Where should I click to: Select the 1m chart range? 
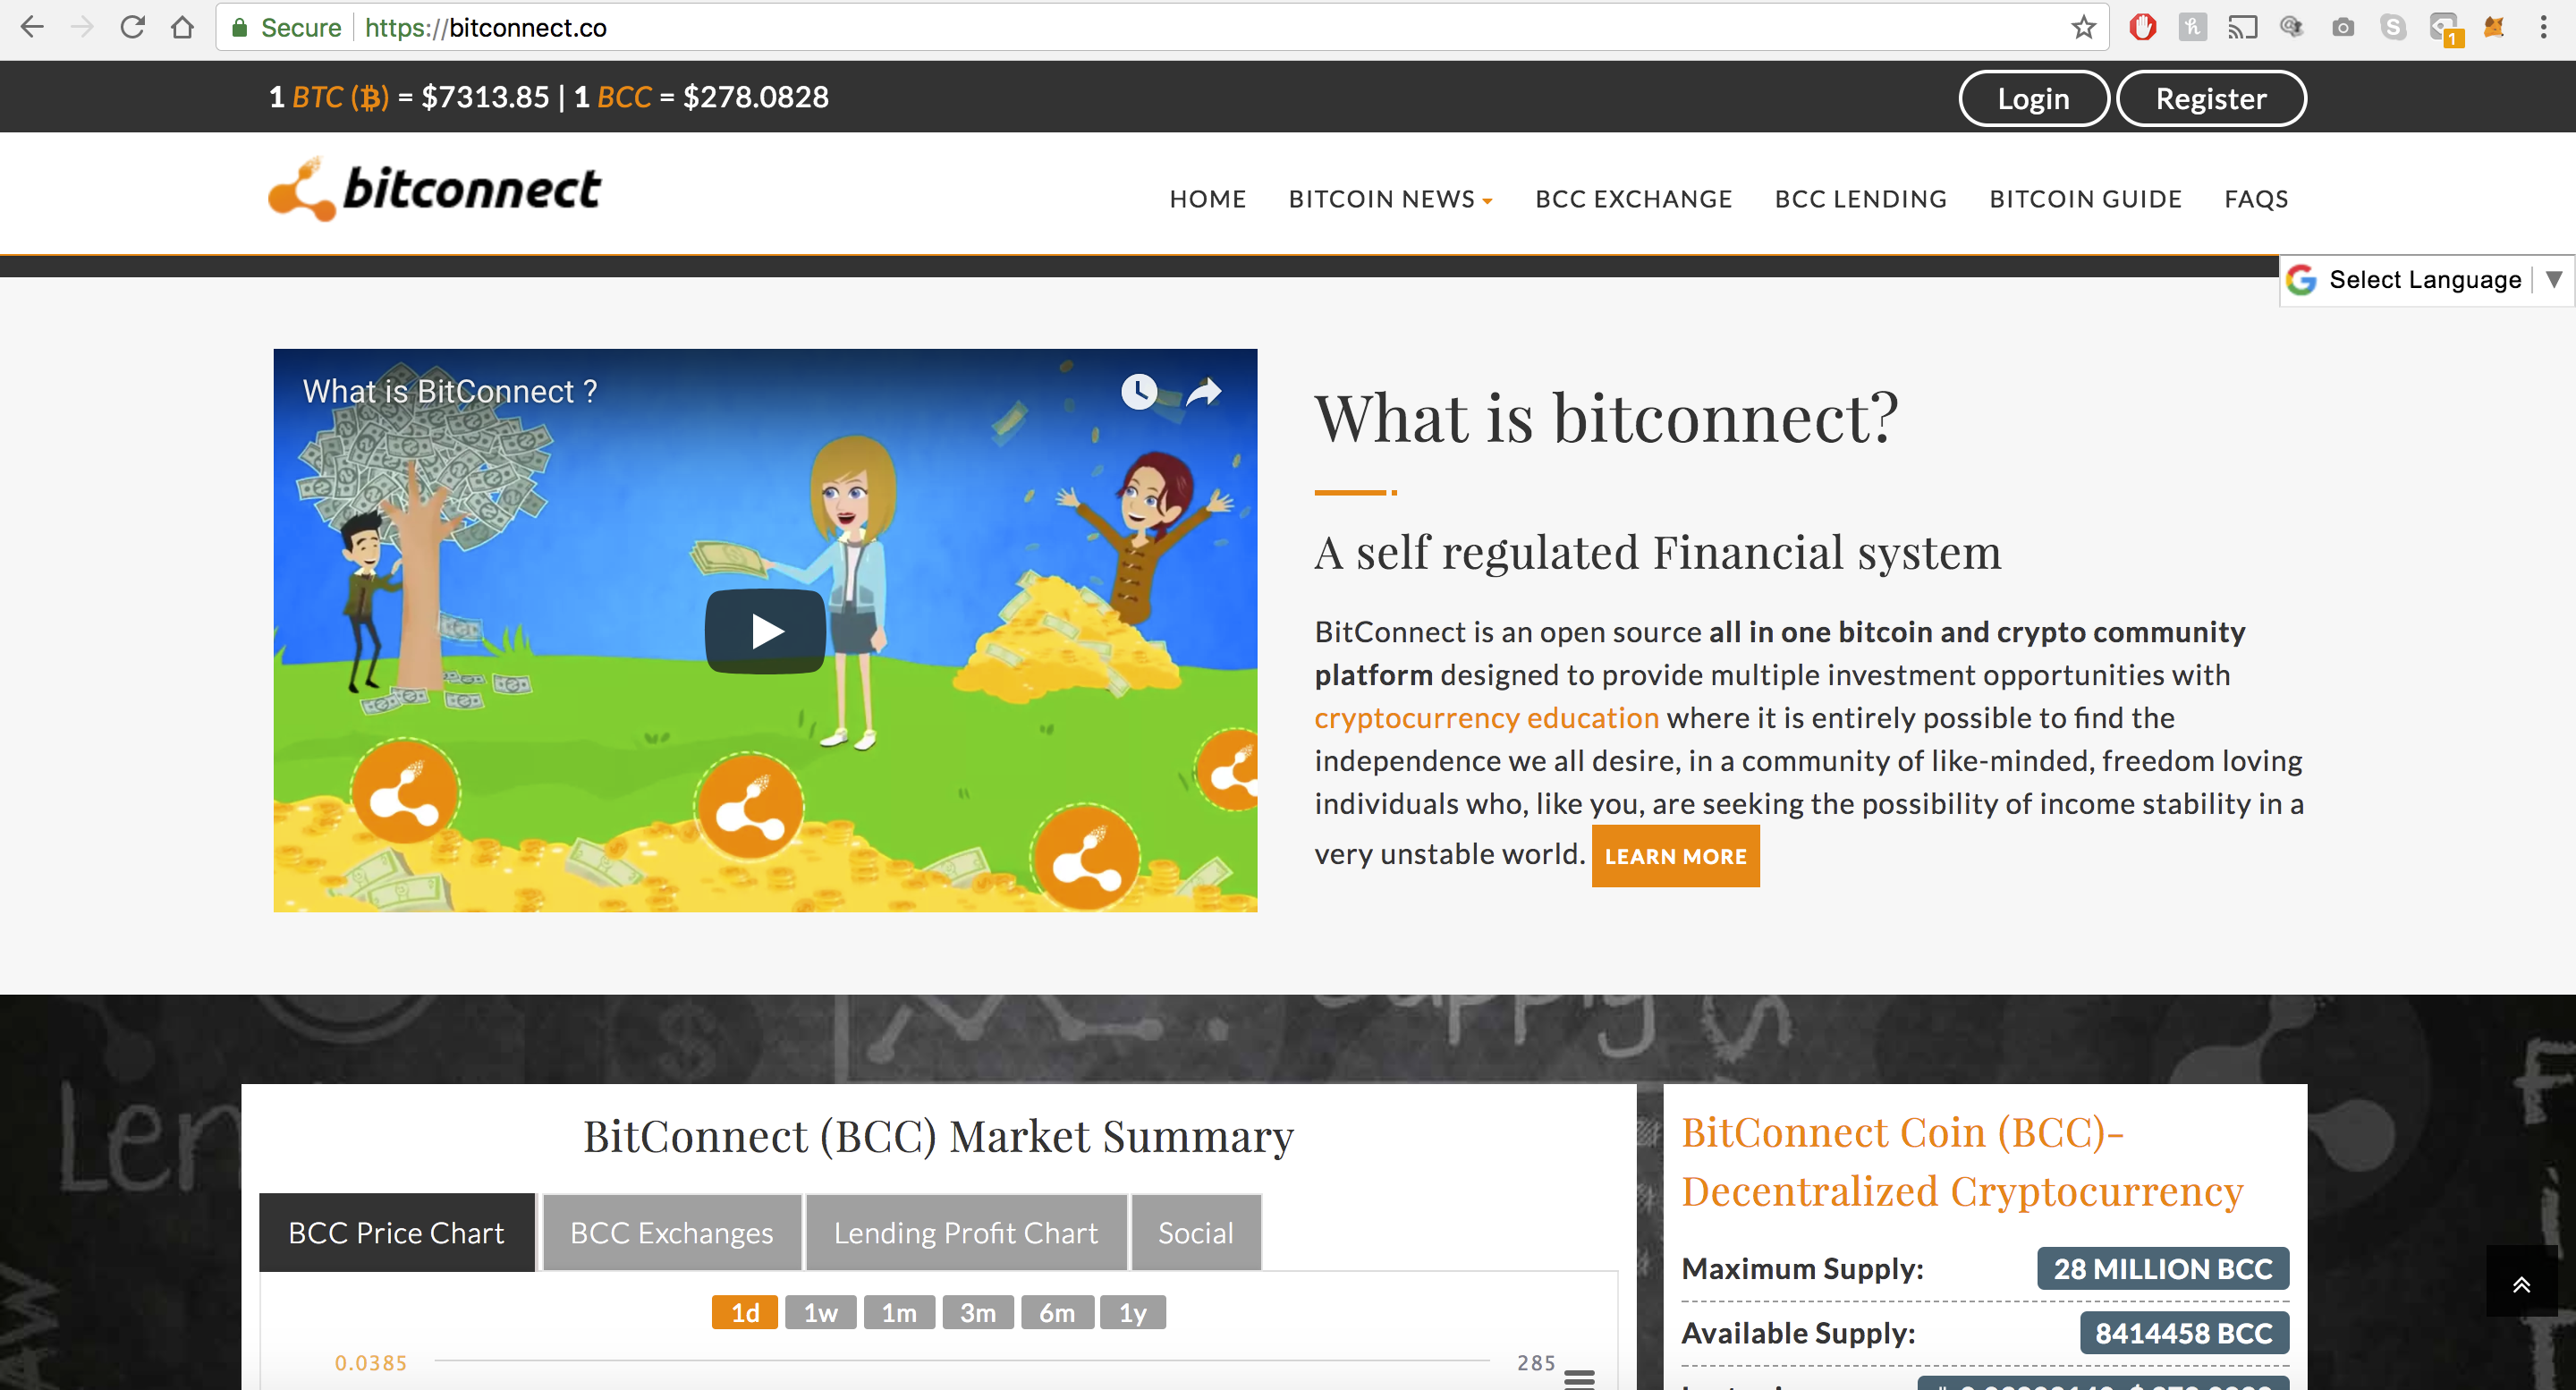(899, 1312)
